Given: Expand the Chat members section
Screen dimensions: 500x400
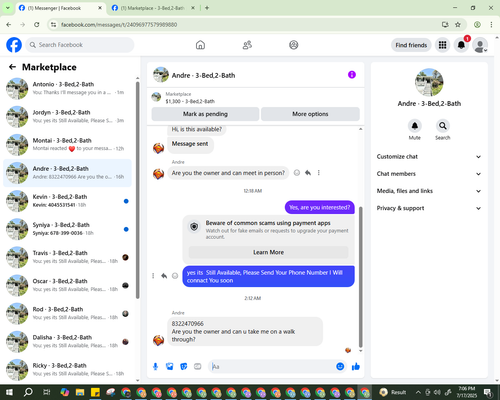Looking at the screenshot, I should click(429, 174).
